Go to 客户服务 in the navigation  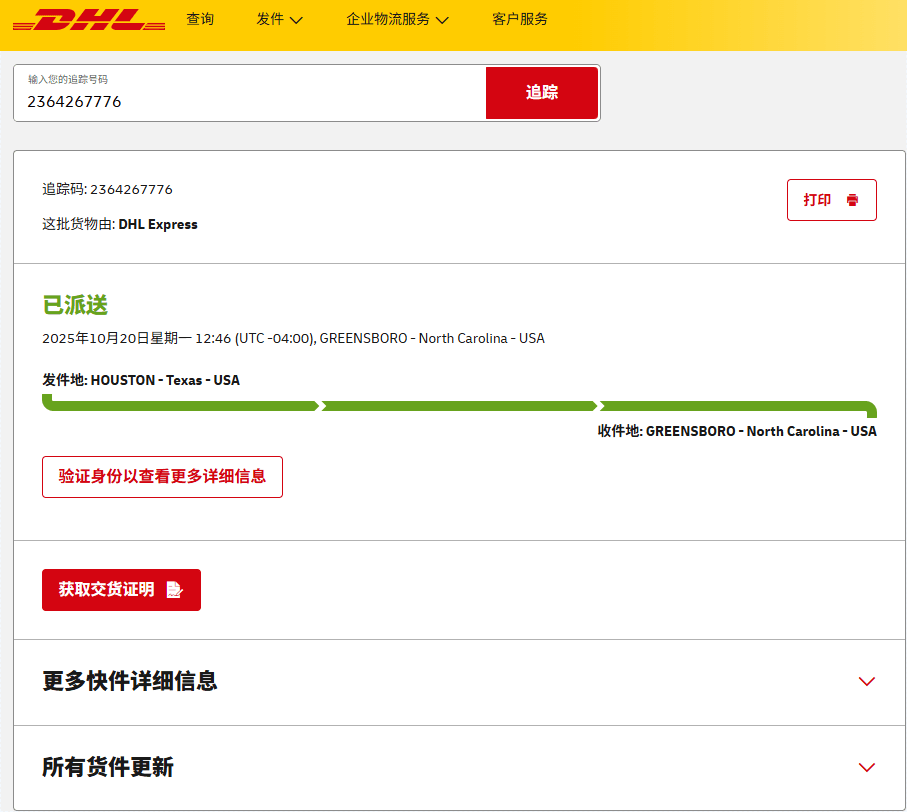(x=520, y=19)
